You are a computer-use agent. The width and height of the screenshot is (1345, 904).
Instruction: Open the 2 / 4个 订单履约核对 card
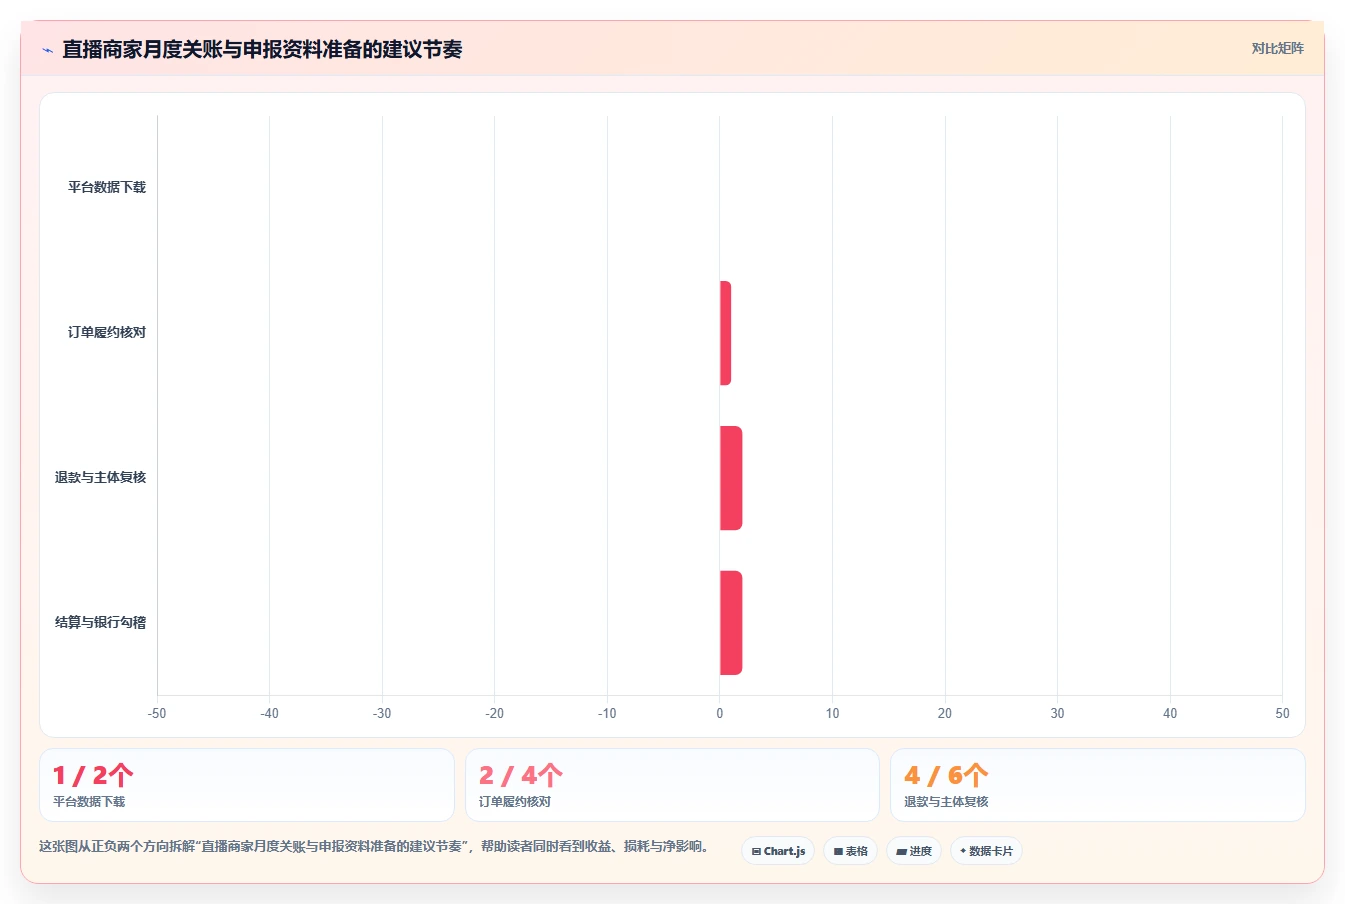point(672,785)
